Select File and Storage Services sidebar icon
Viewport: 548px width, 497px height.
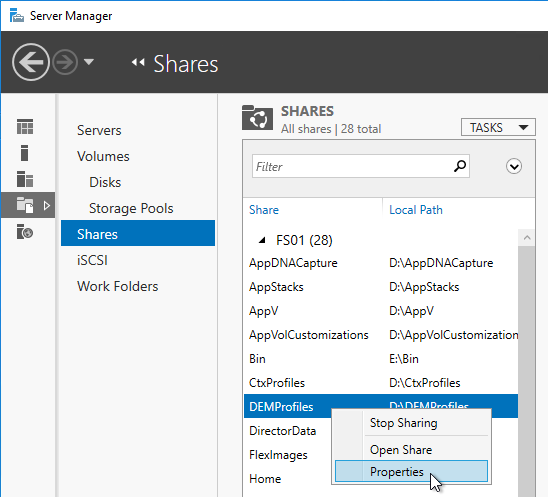[25, 205]
